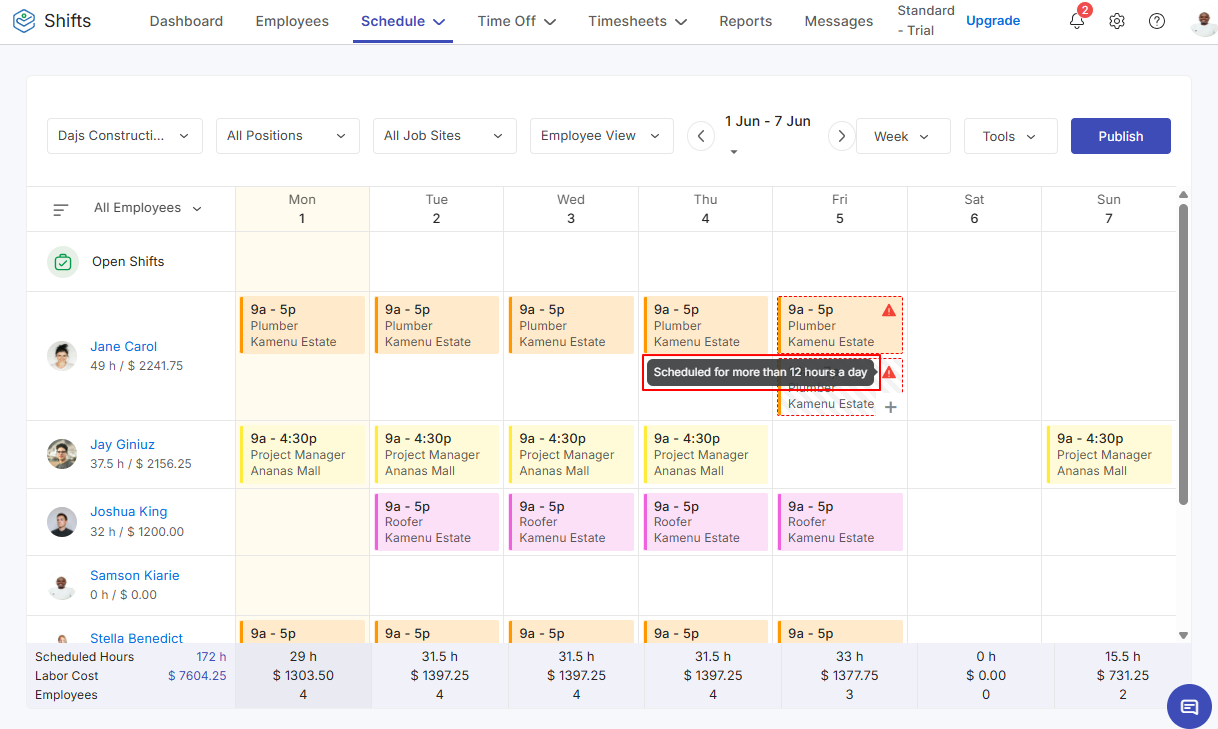This screenshot has height=729, width=1218.
Task: Open the notifications bell
Action: click(1077, 21)
